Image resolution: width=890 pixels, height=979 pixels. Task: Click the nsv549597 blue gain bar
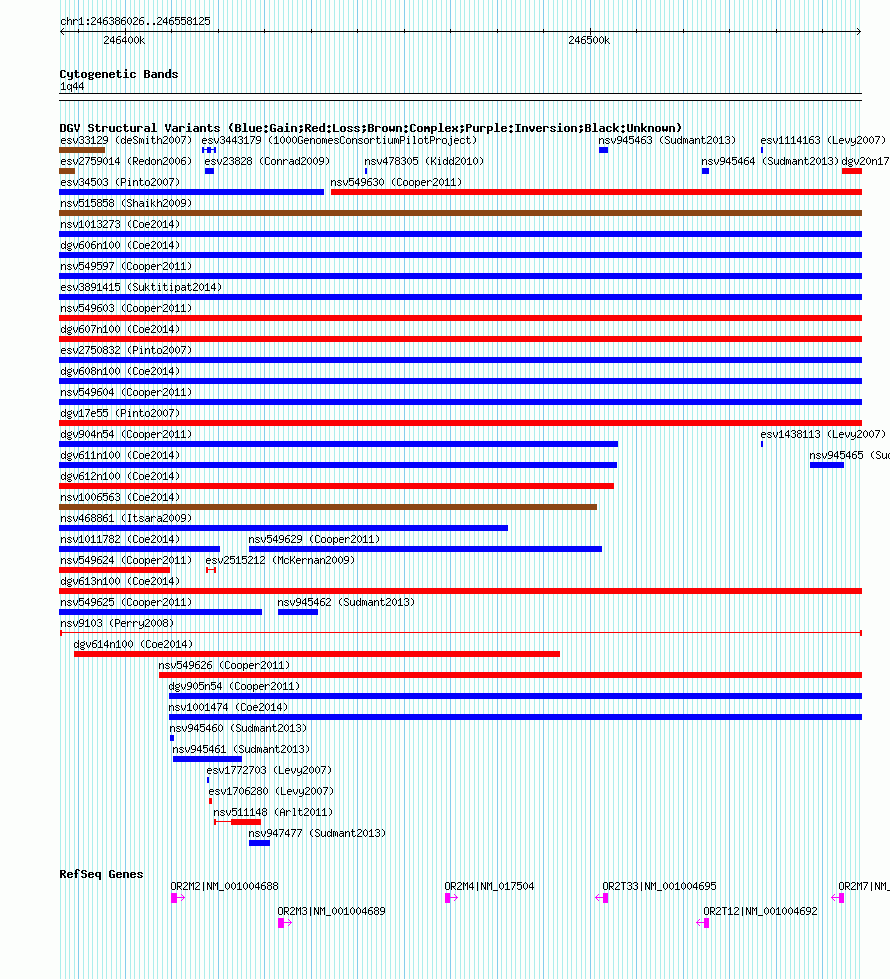pos(460,276)
